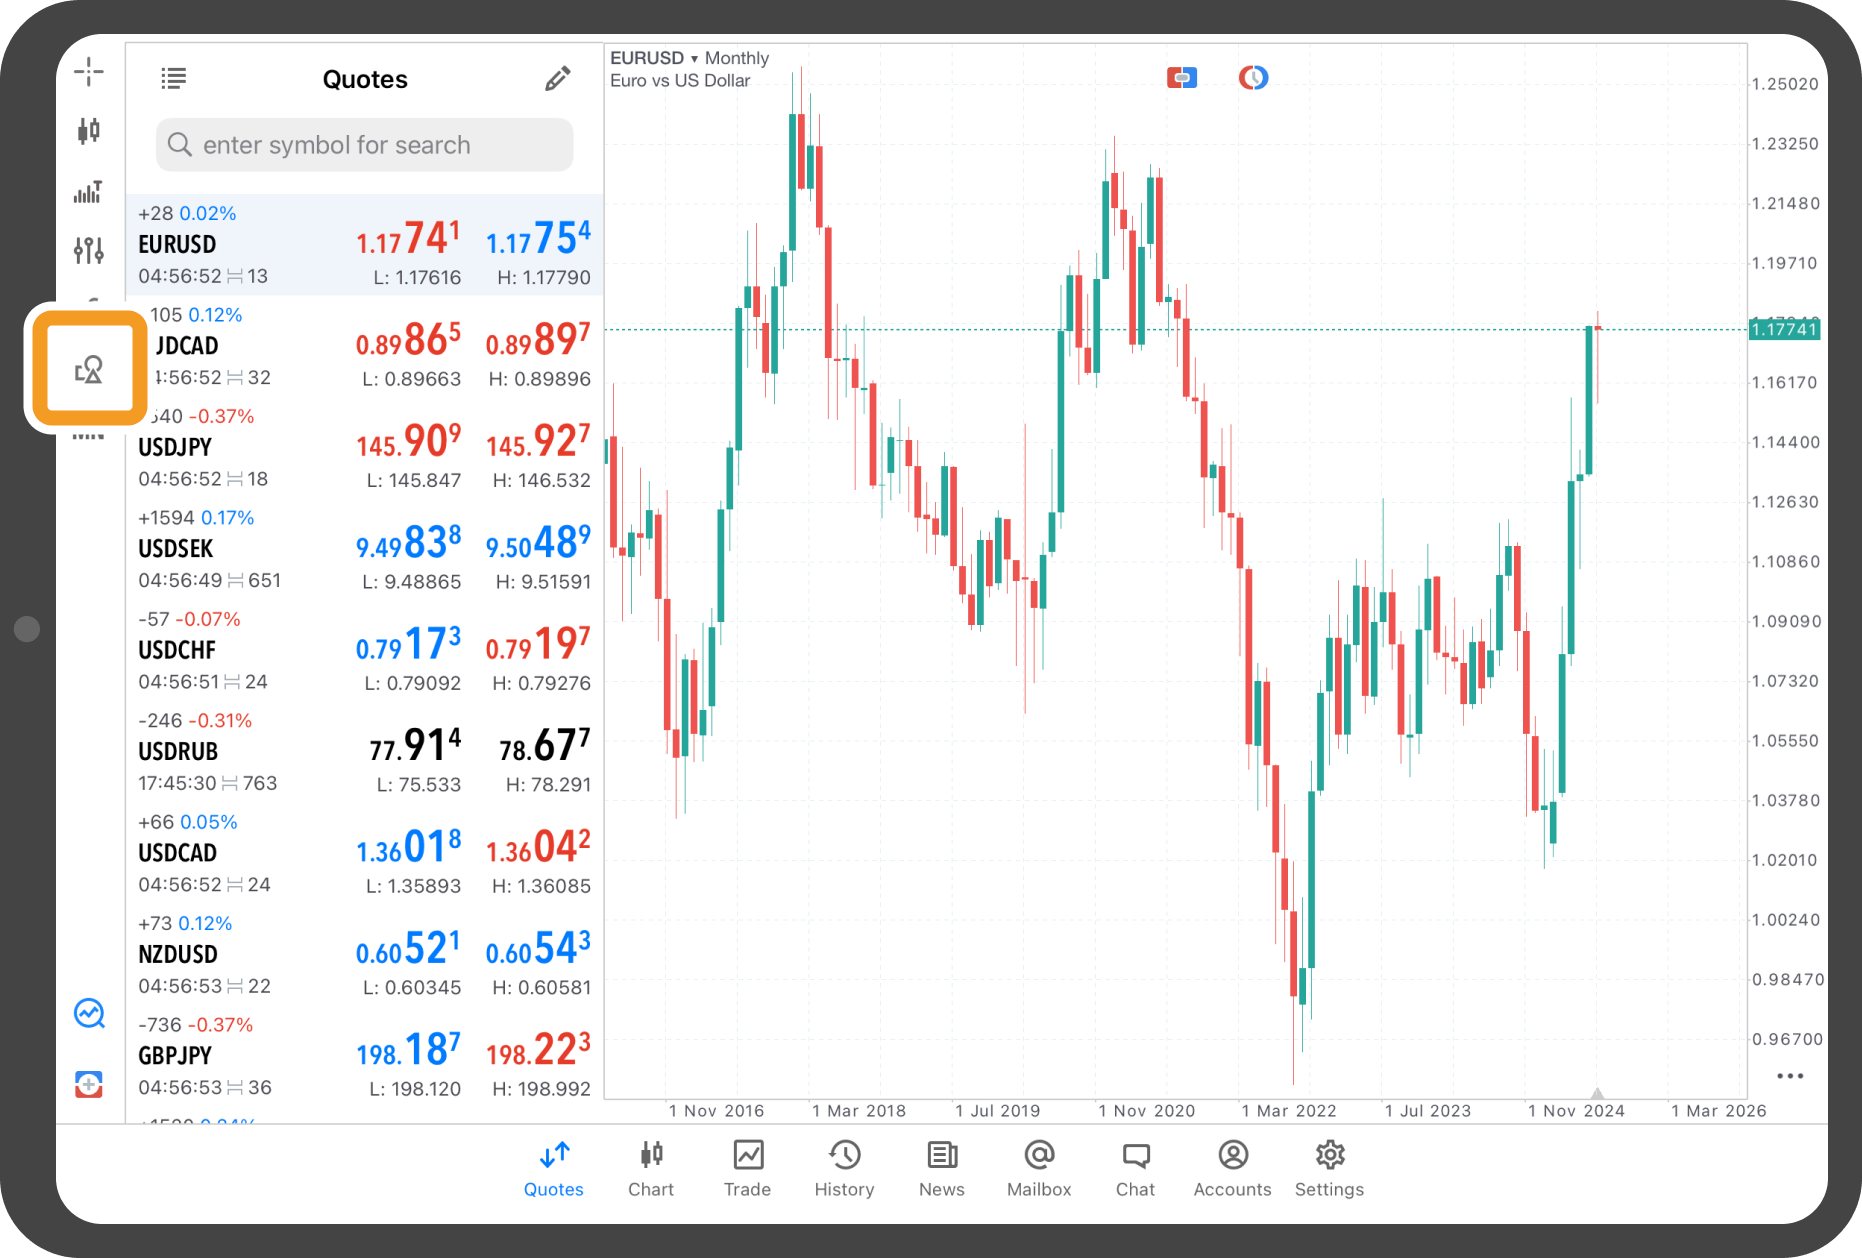Tap the green current price label 1.17741
The height and width of the screenshot is (1258, 1862).
[x=1784, y=329]
